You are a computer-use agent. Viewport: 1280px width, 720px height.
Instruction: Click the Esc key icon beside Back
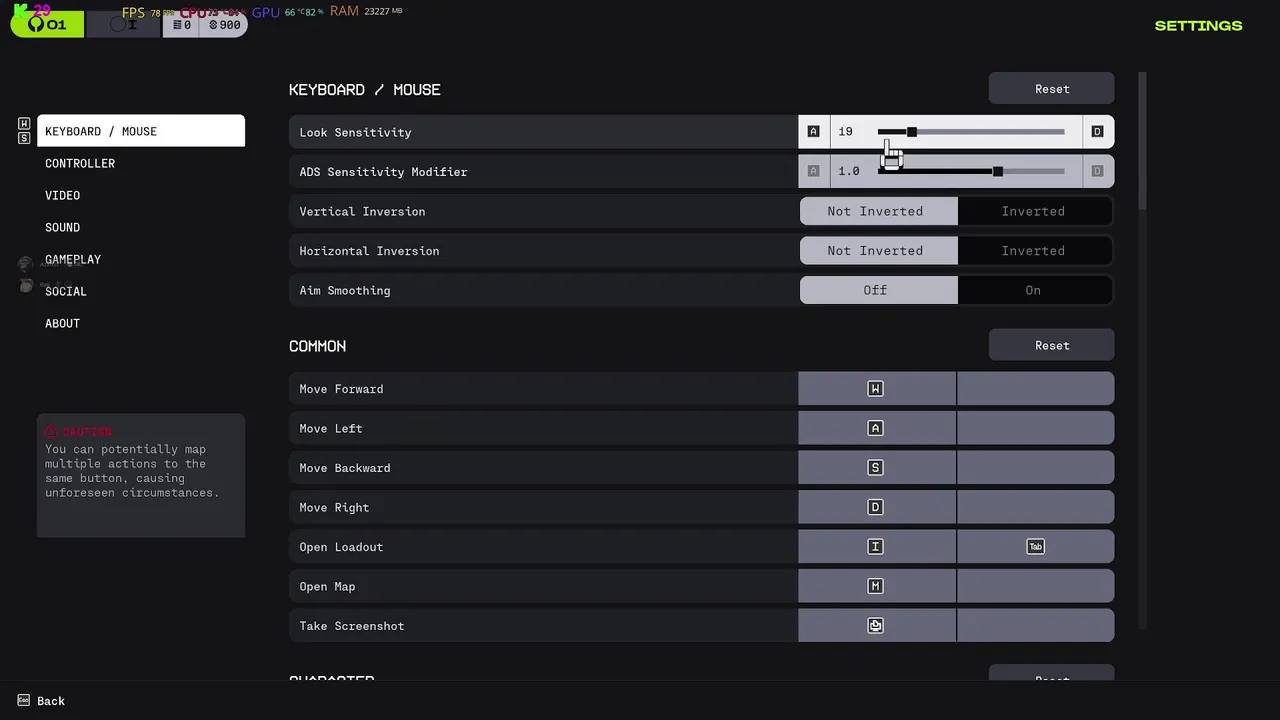click(x=23, y=701)
